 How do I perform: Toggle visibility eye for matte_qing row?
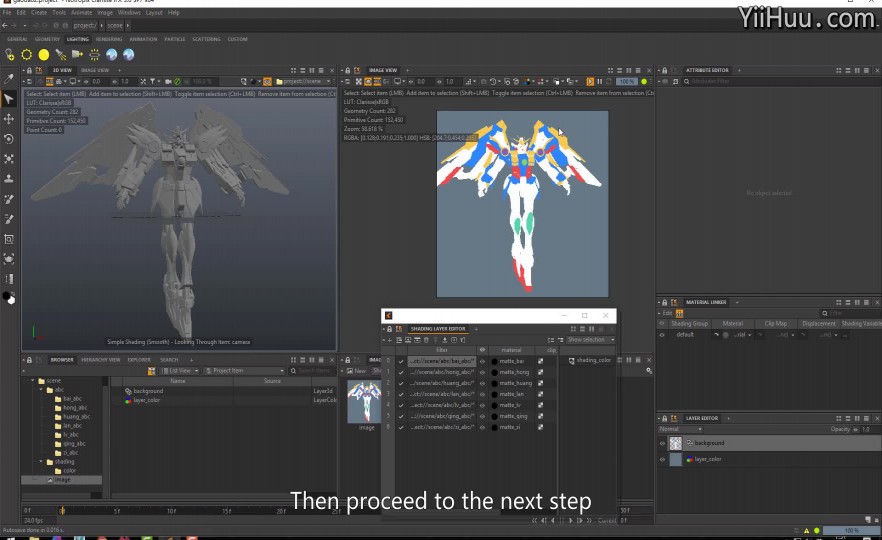482,416
